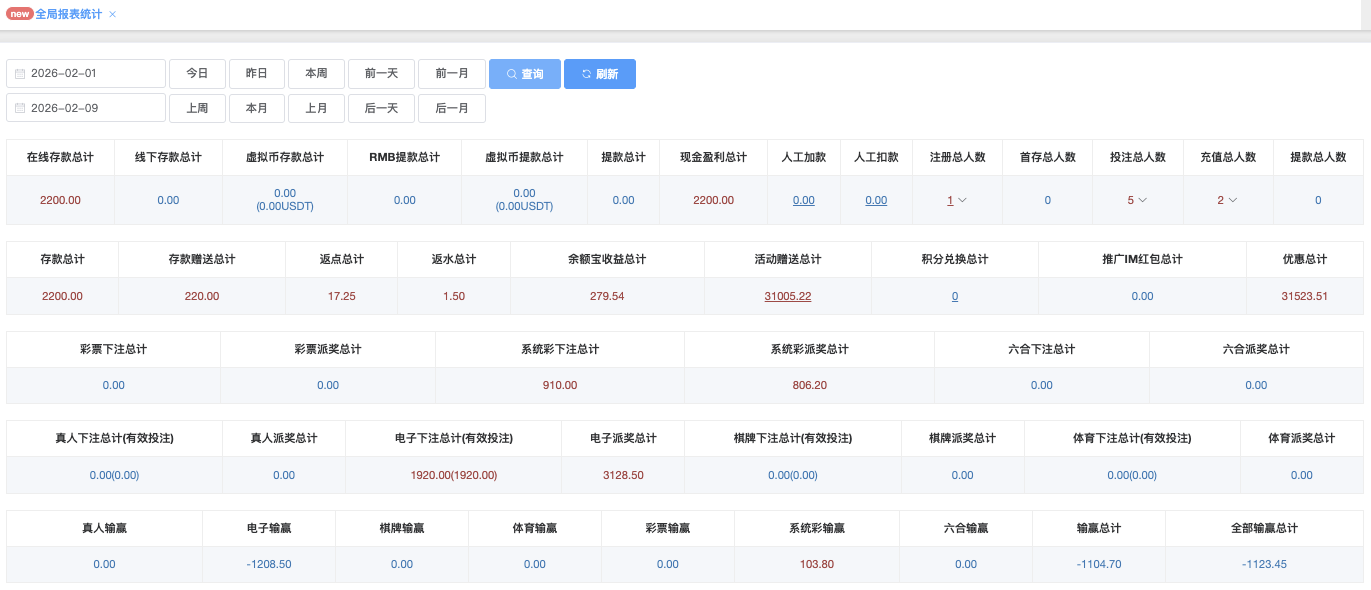
Task: Open the 活动赠送总计 value 31005.22 link
Action: (787, 296)
